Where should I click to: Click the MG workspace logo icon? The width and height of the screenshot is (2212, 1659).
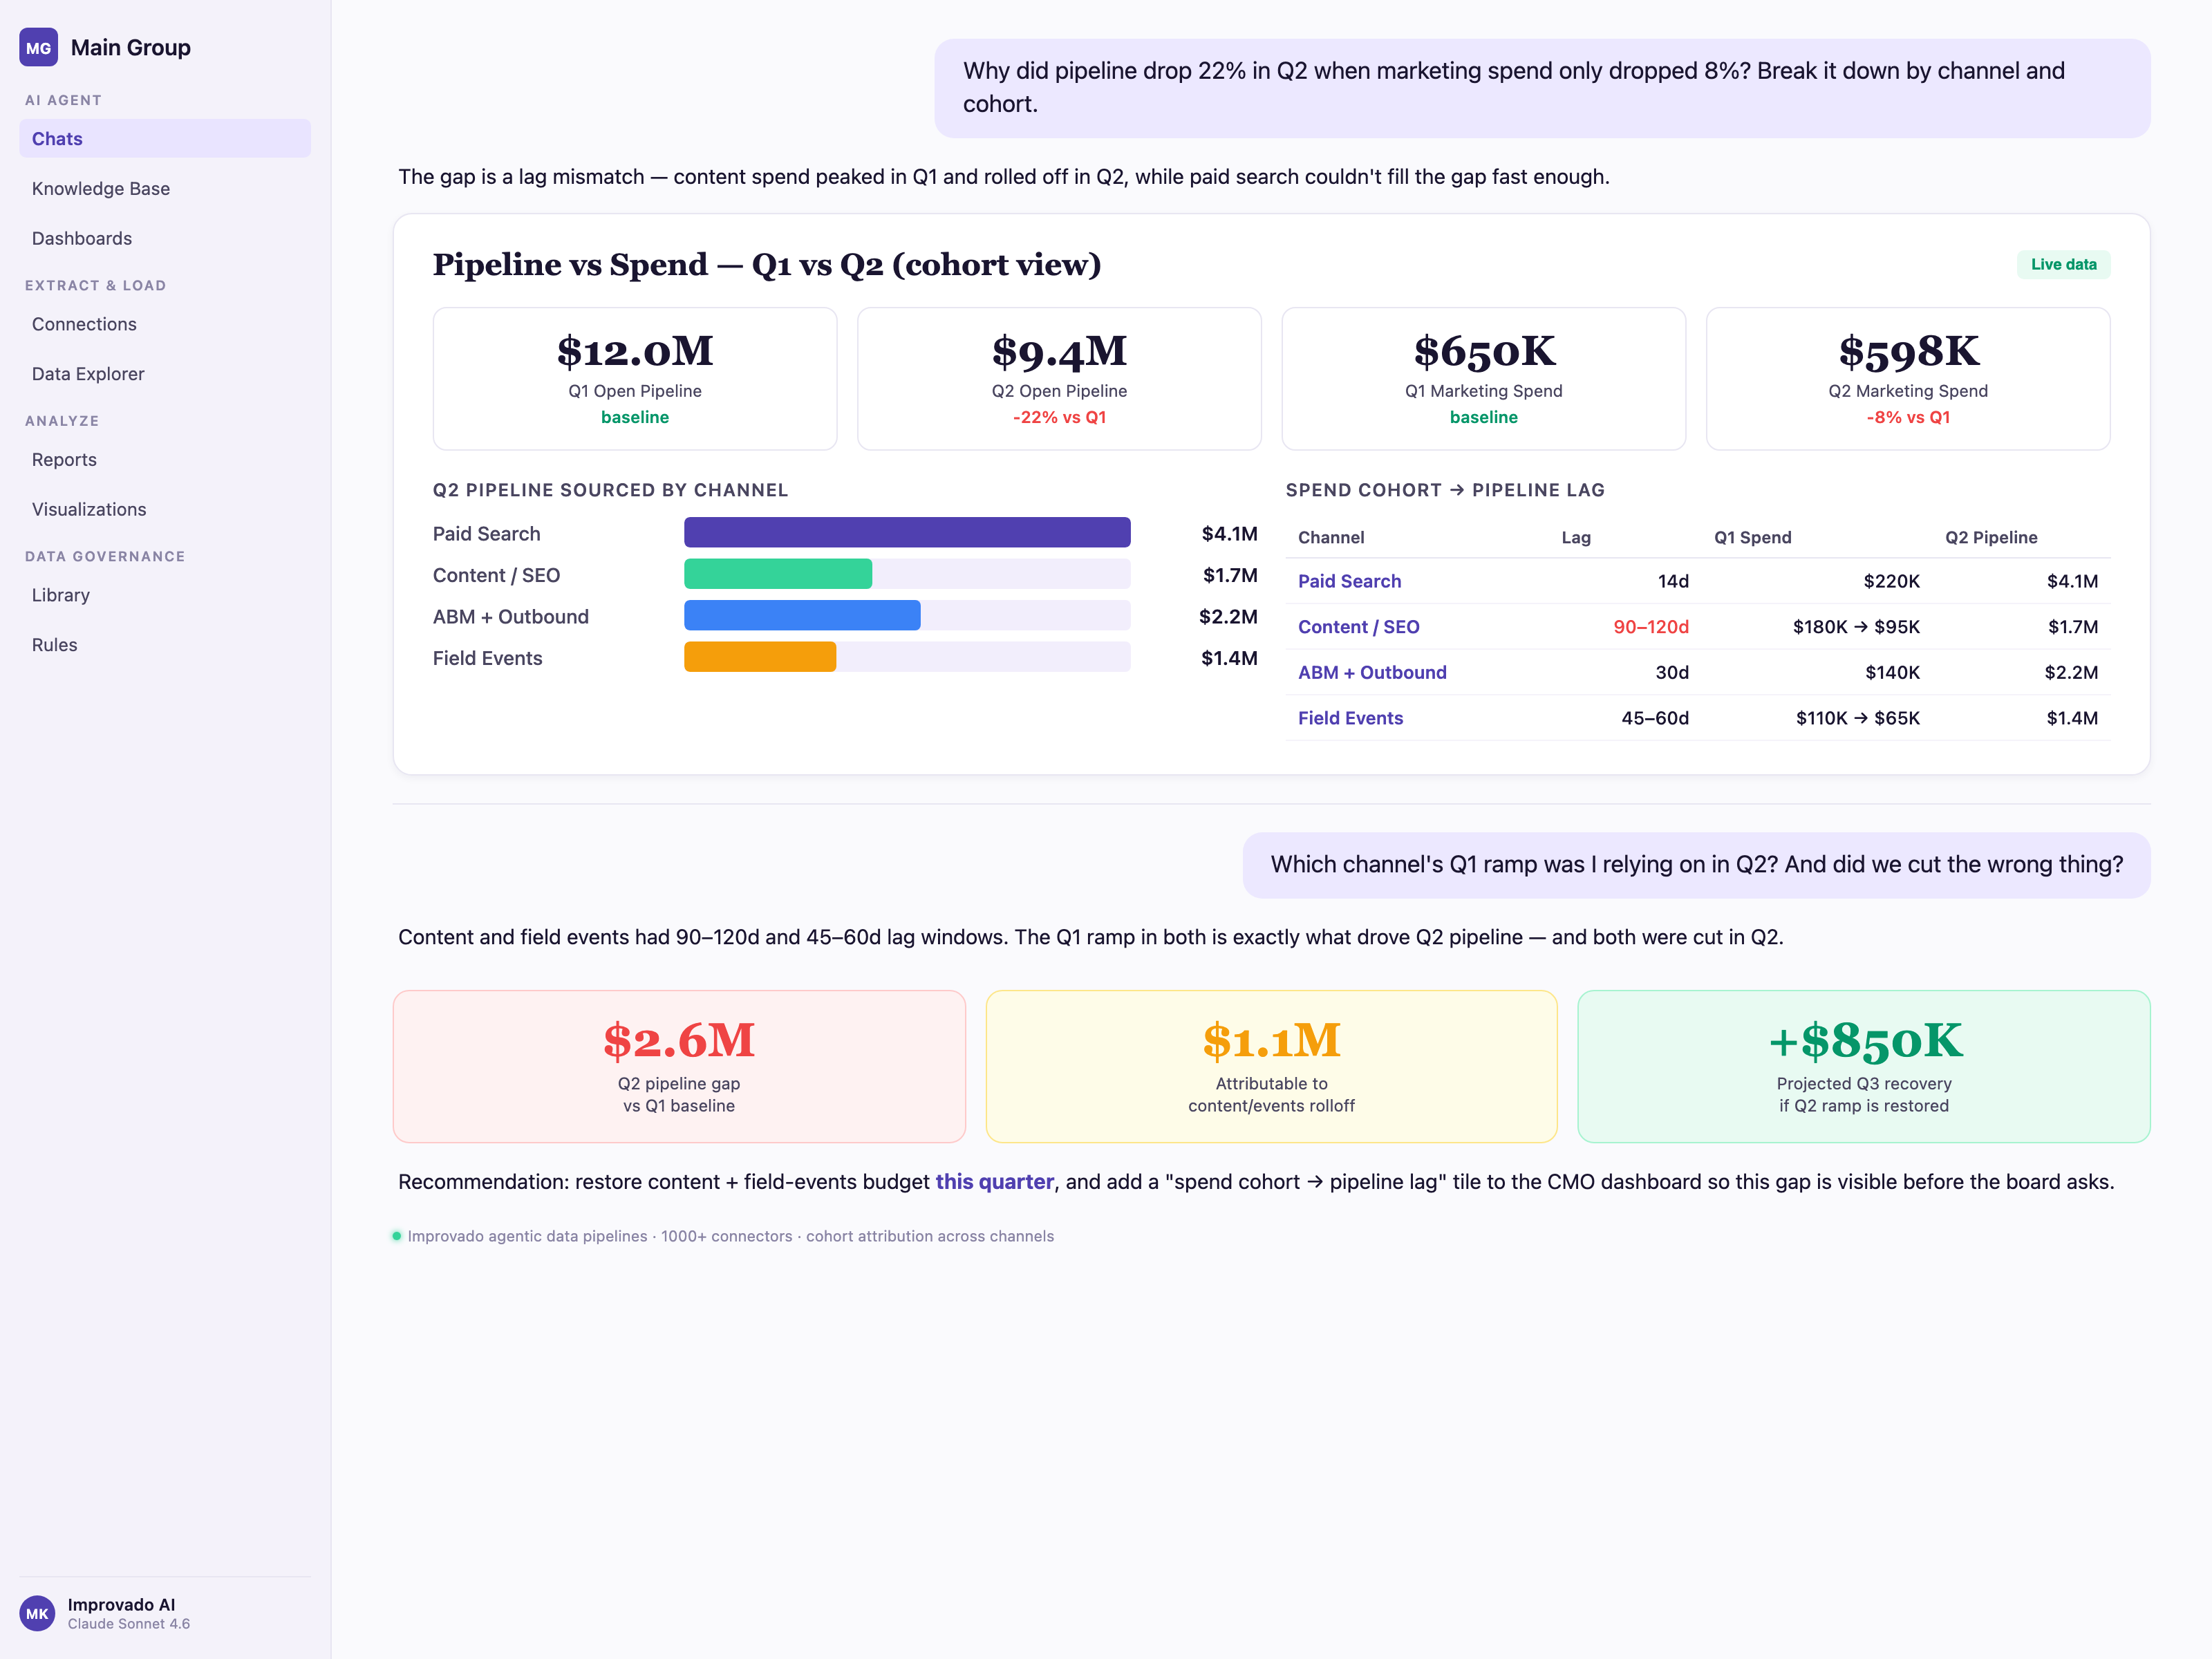point(38,47)
